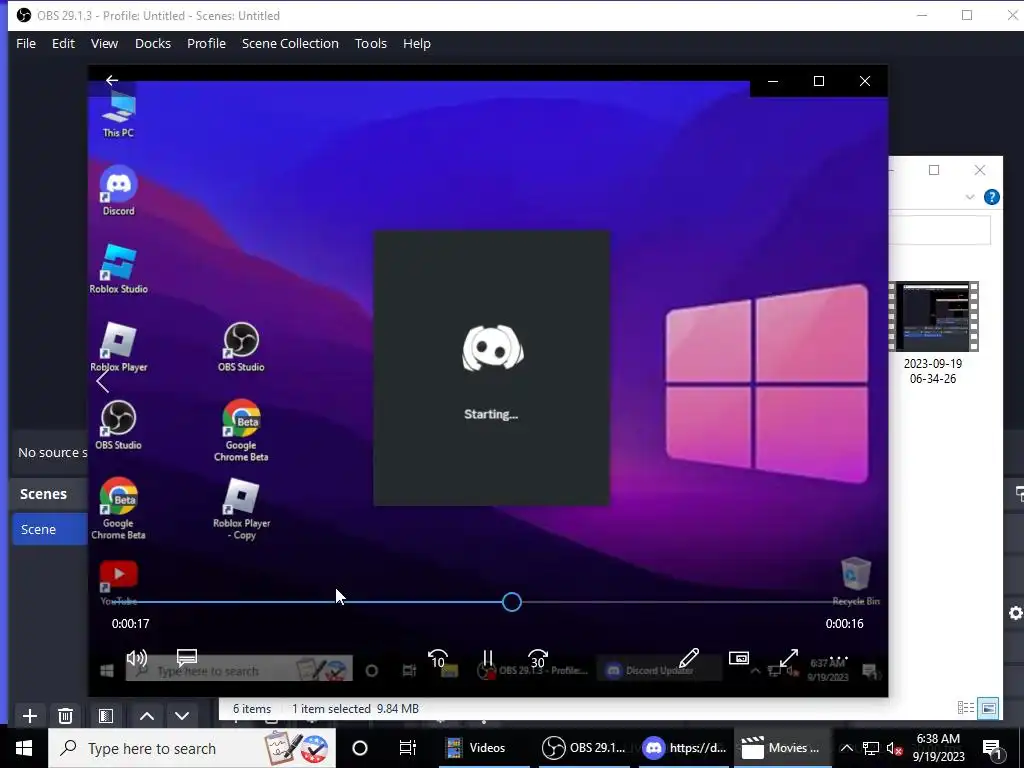
Task: Click the 0:00:17 elapsed time label
Action: pos(131,624)
